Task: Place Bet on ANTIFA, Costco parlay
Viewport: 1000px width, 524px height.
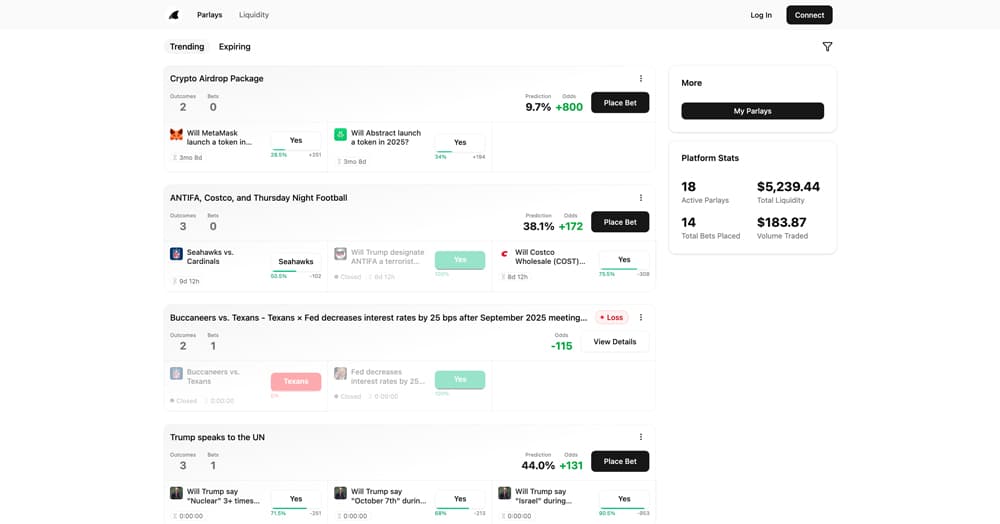Action: coord(620,222)
